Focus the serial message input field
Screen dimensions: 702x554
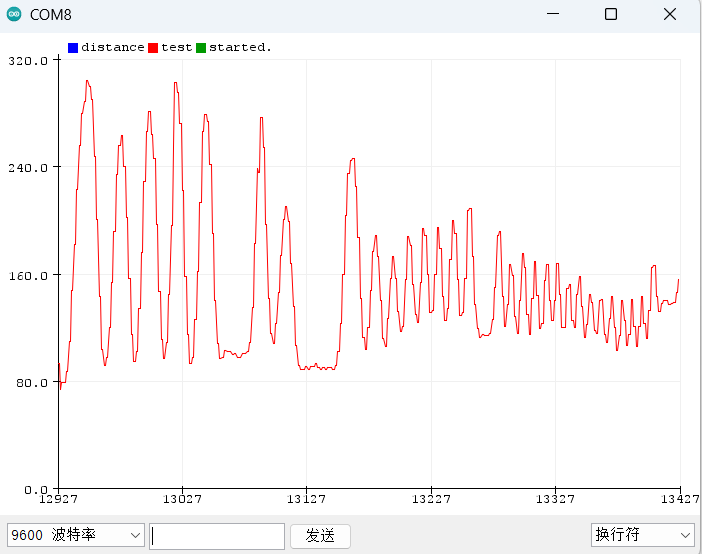217,536
